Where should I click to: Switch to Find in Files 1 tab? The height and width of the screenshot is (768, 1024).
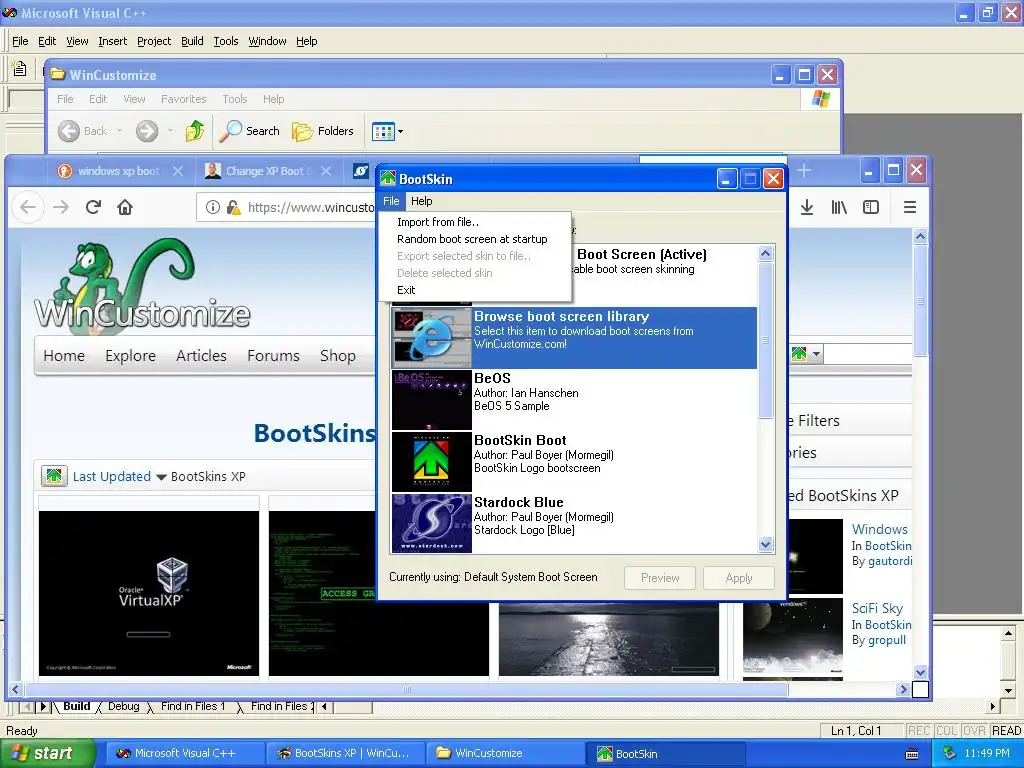tap(193, 706)
